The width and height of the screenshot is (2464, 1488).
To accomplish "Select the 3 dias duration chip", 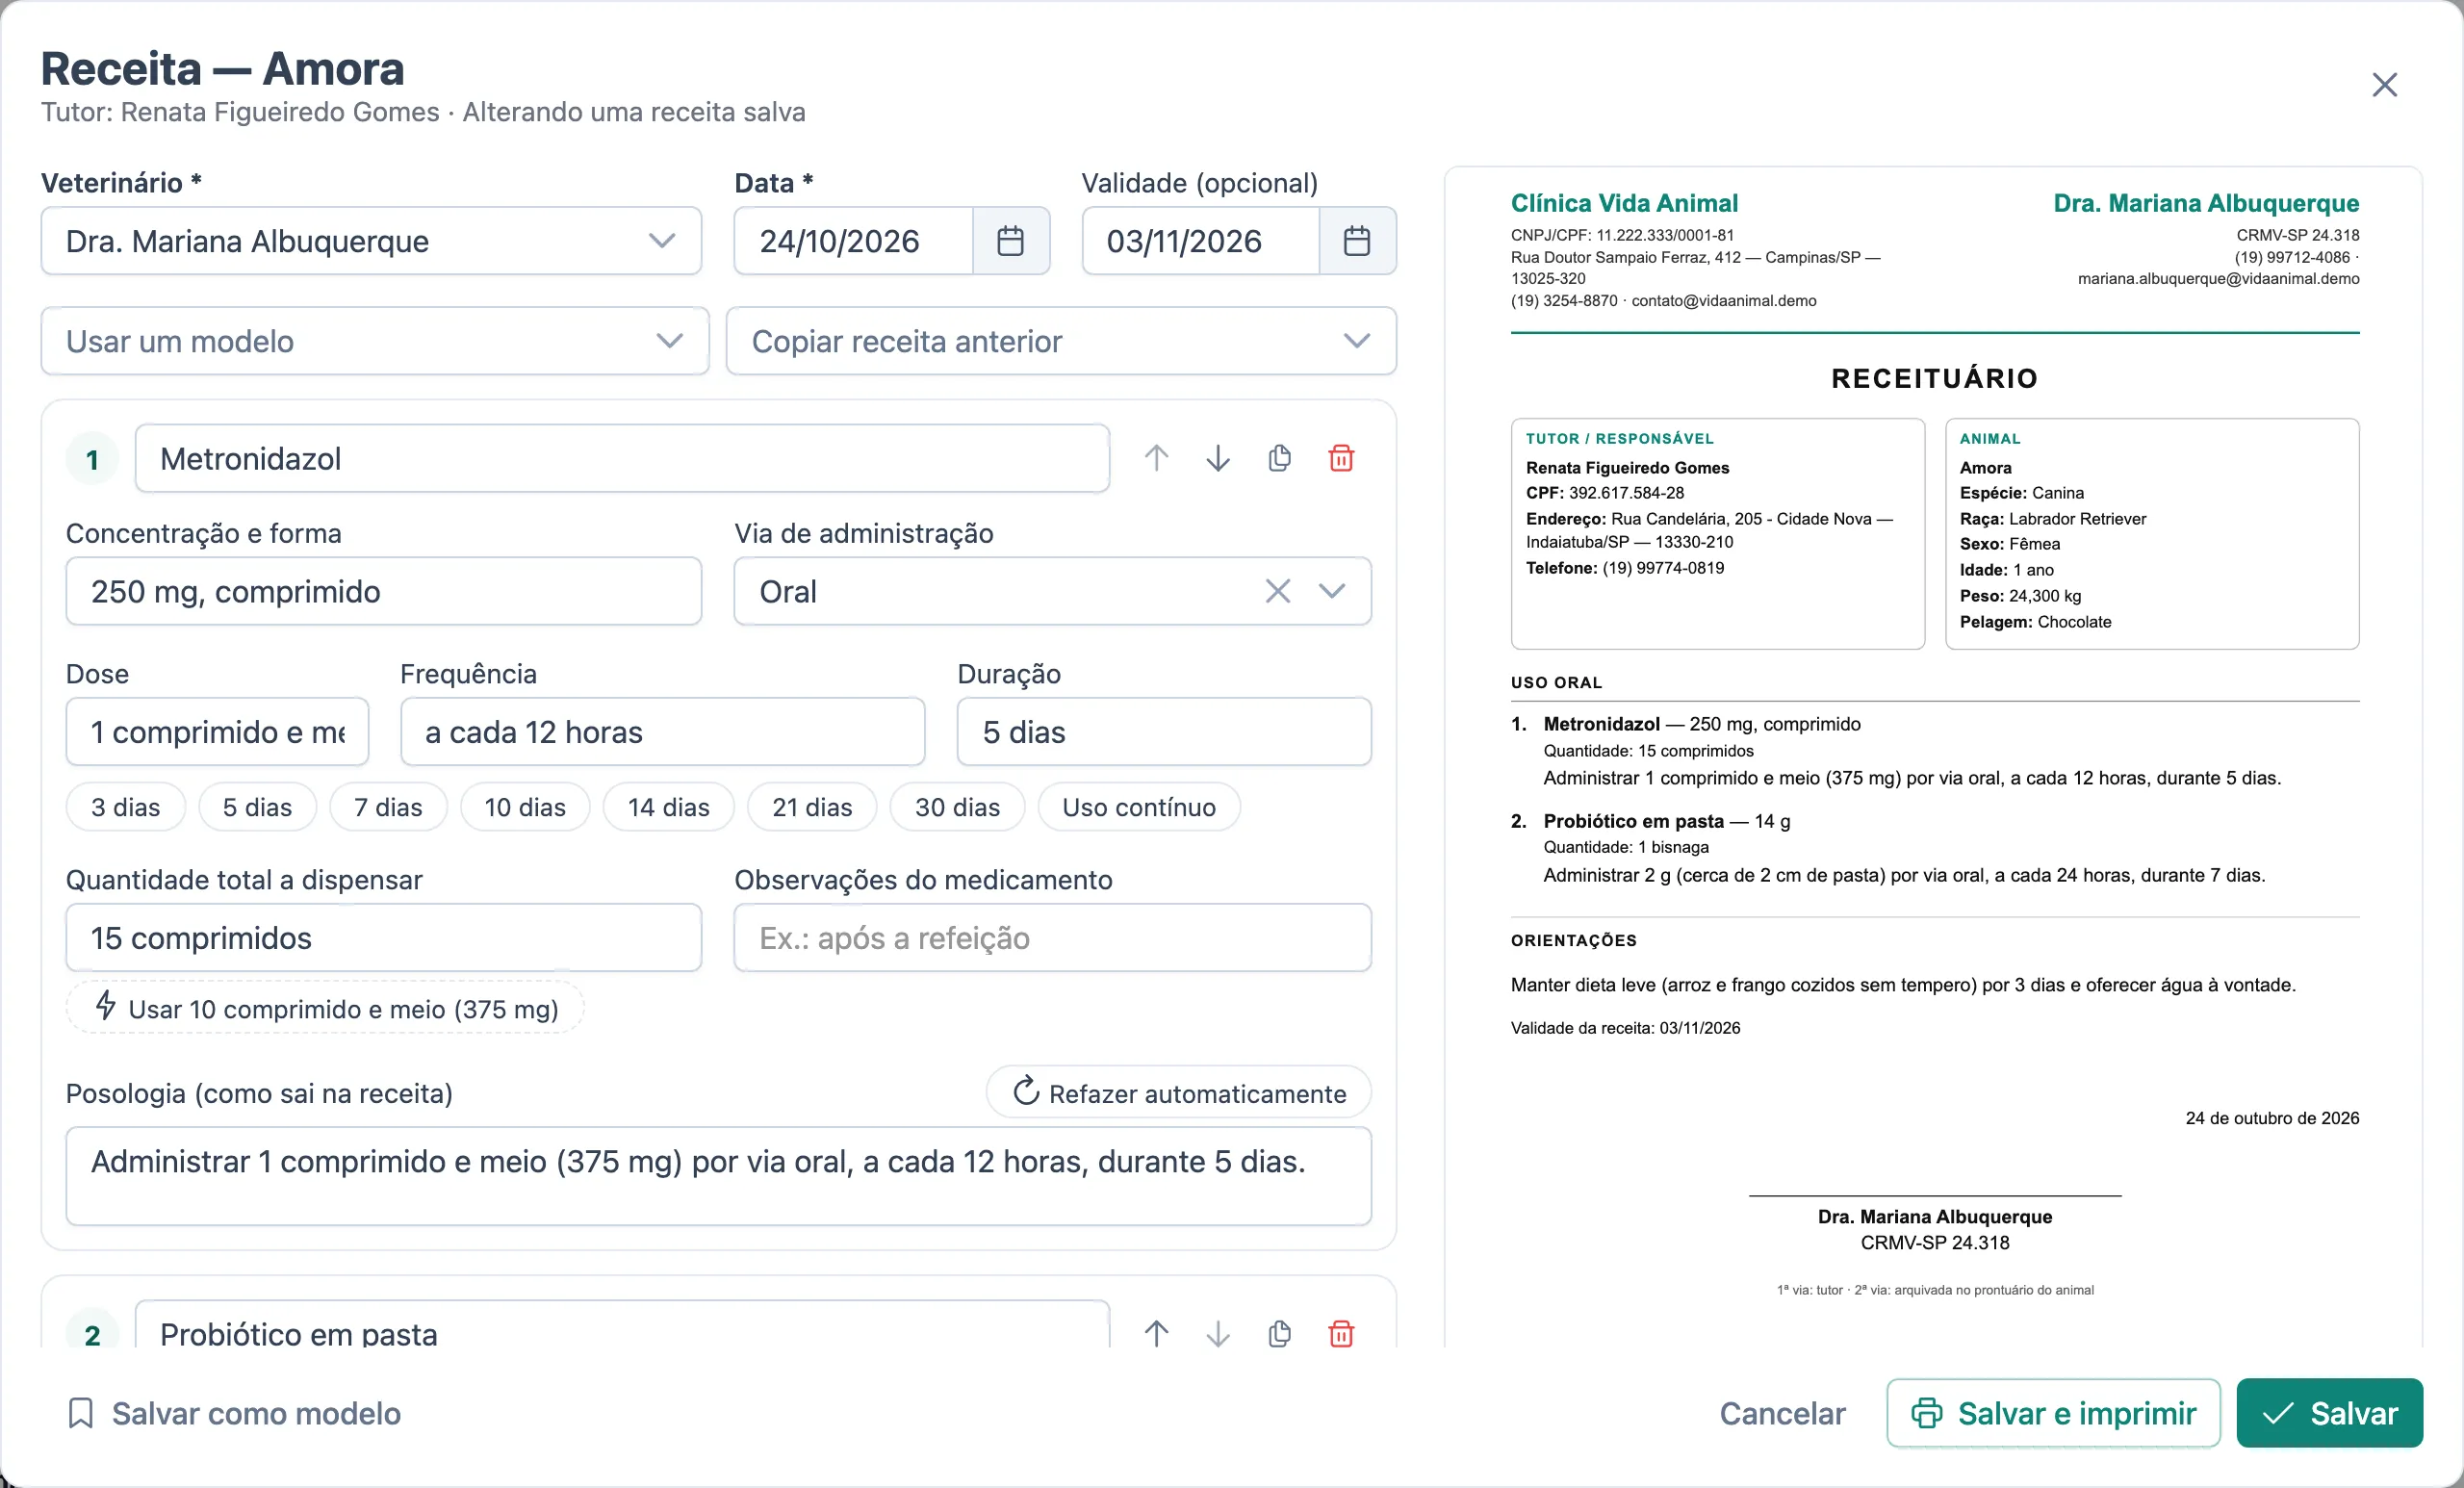I will 126,807.
